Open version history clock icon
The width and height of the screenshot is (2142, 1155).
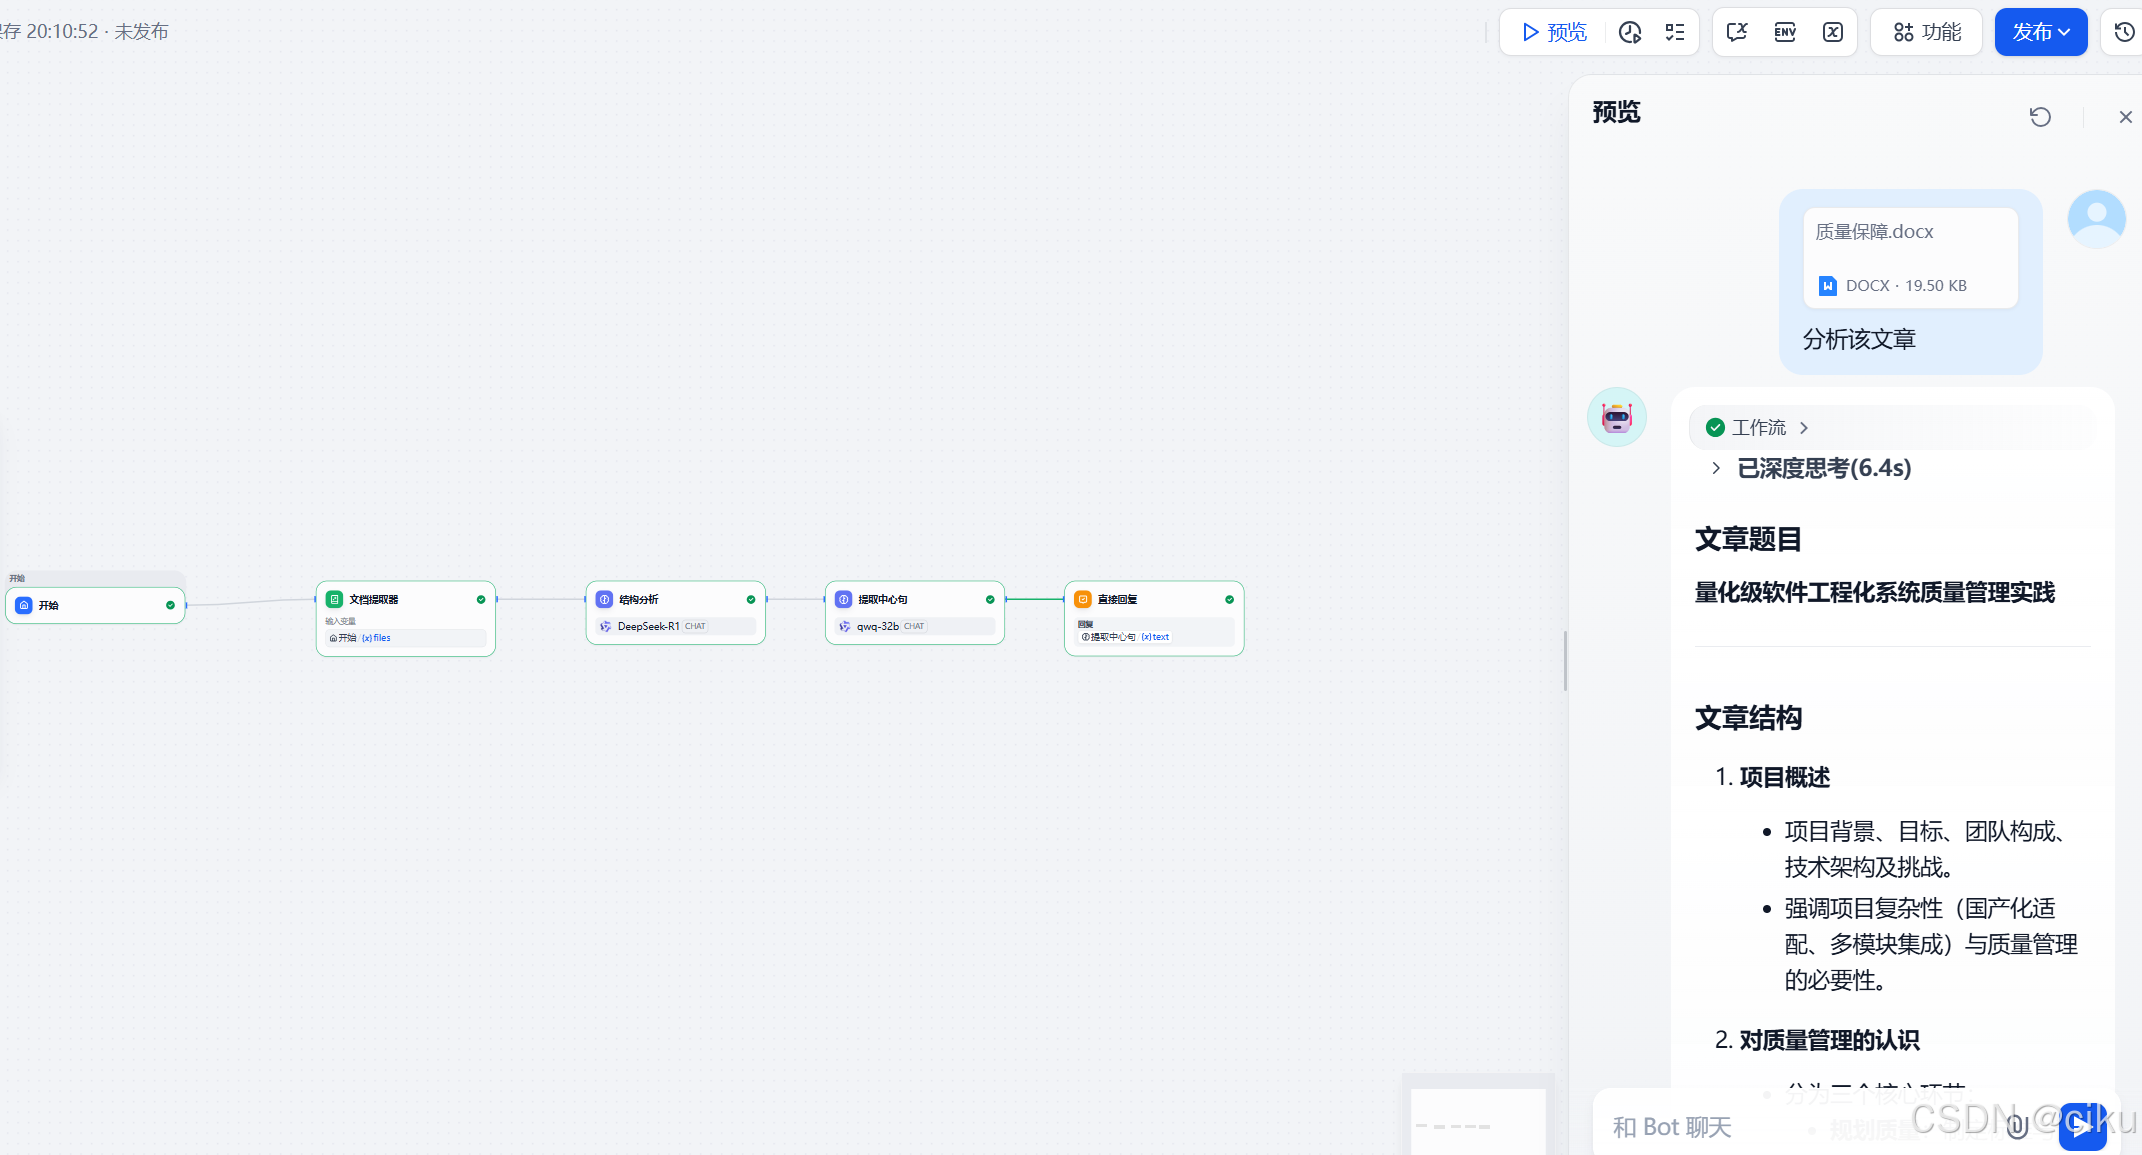2124,32
